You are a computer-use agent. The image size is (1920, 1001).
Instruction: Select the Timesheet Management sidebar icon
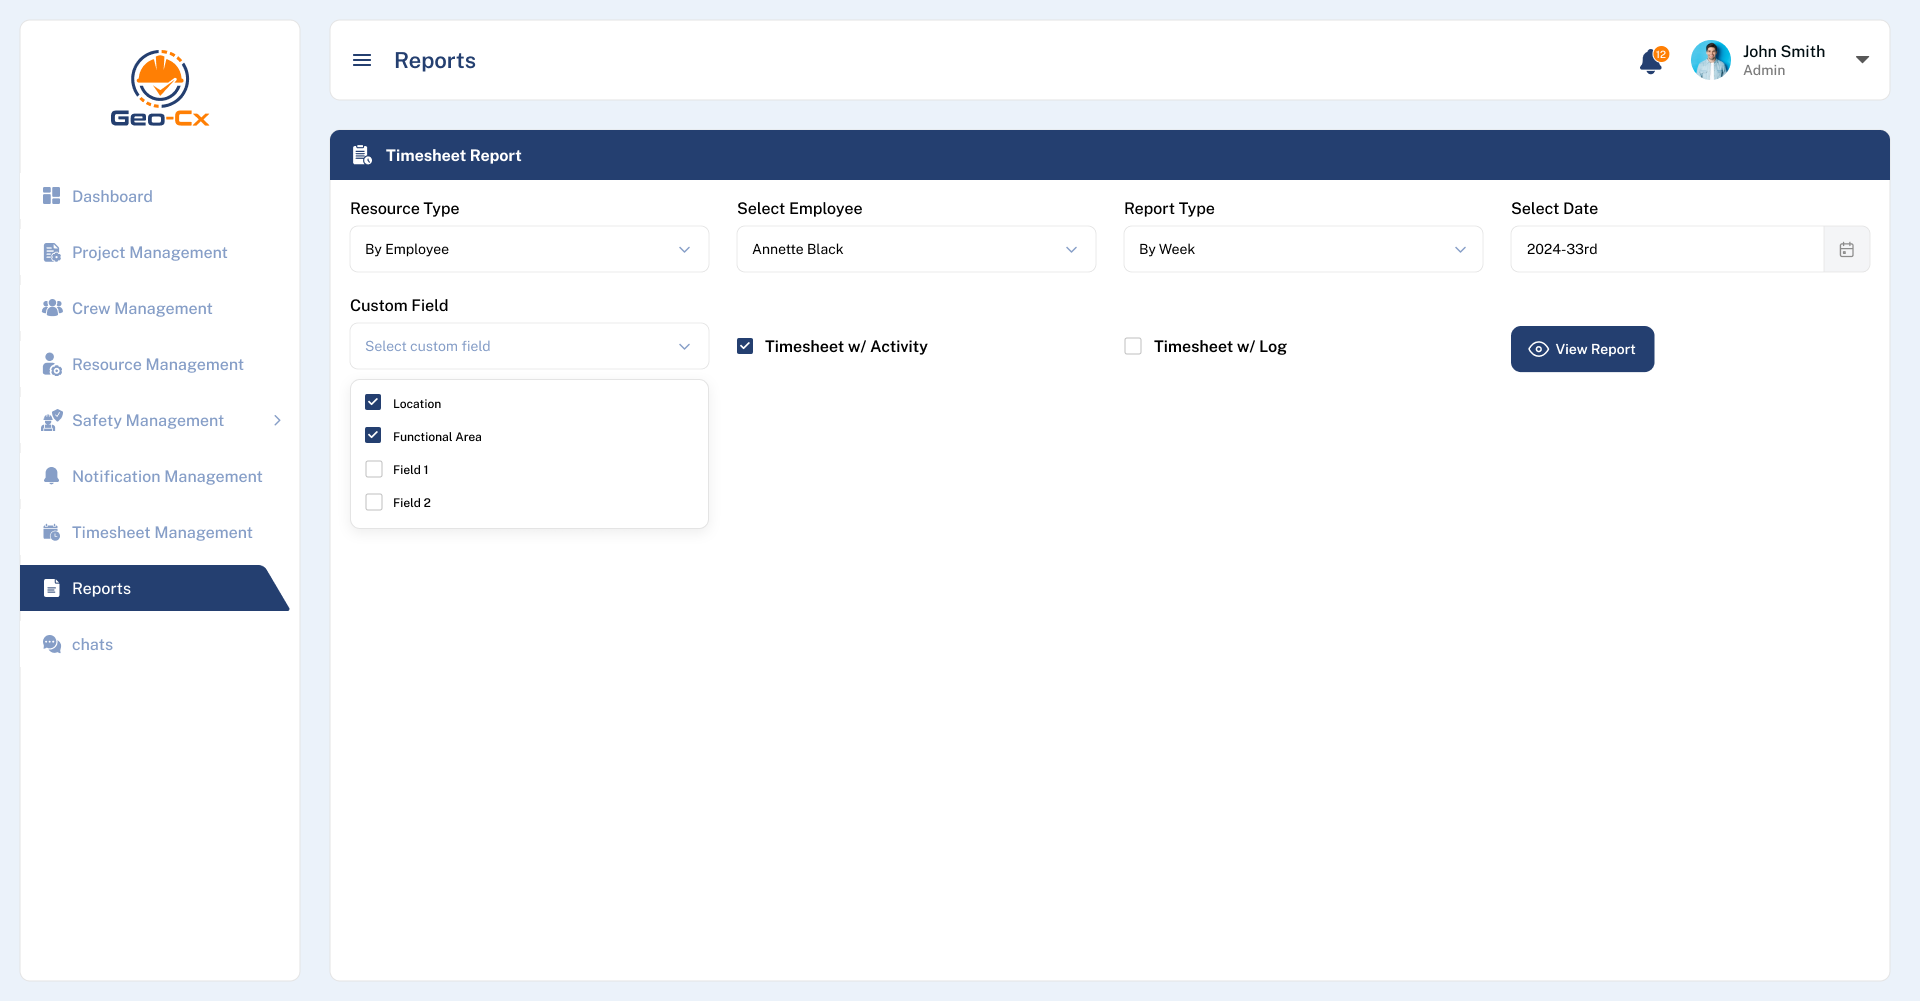pyautogui.click(x=52, y=532)
